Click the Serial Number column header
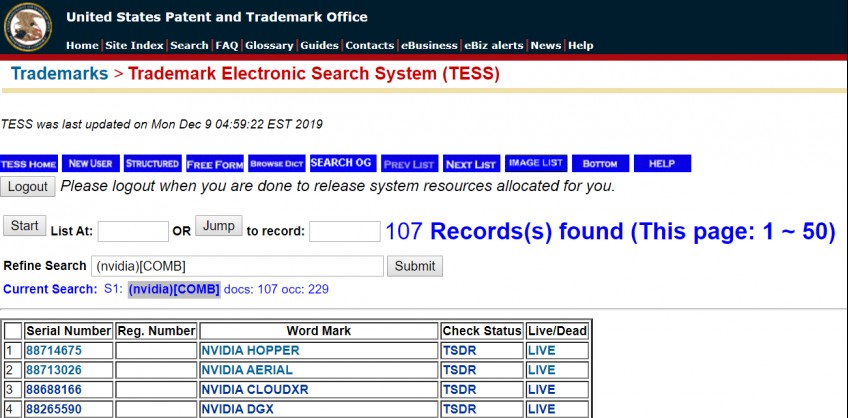The height and width of the screenshot is (418, 848). pos(68,331)
